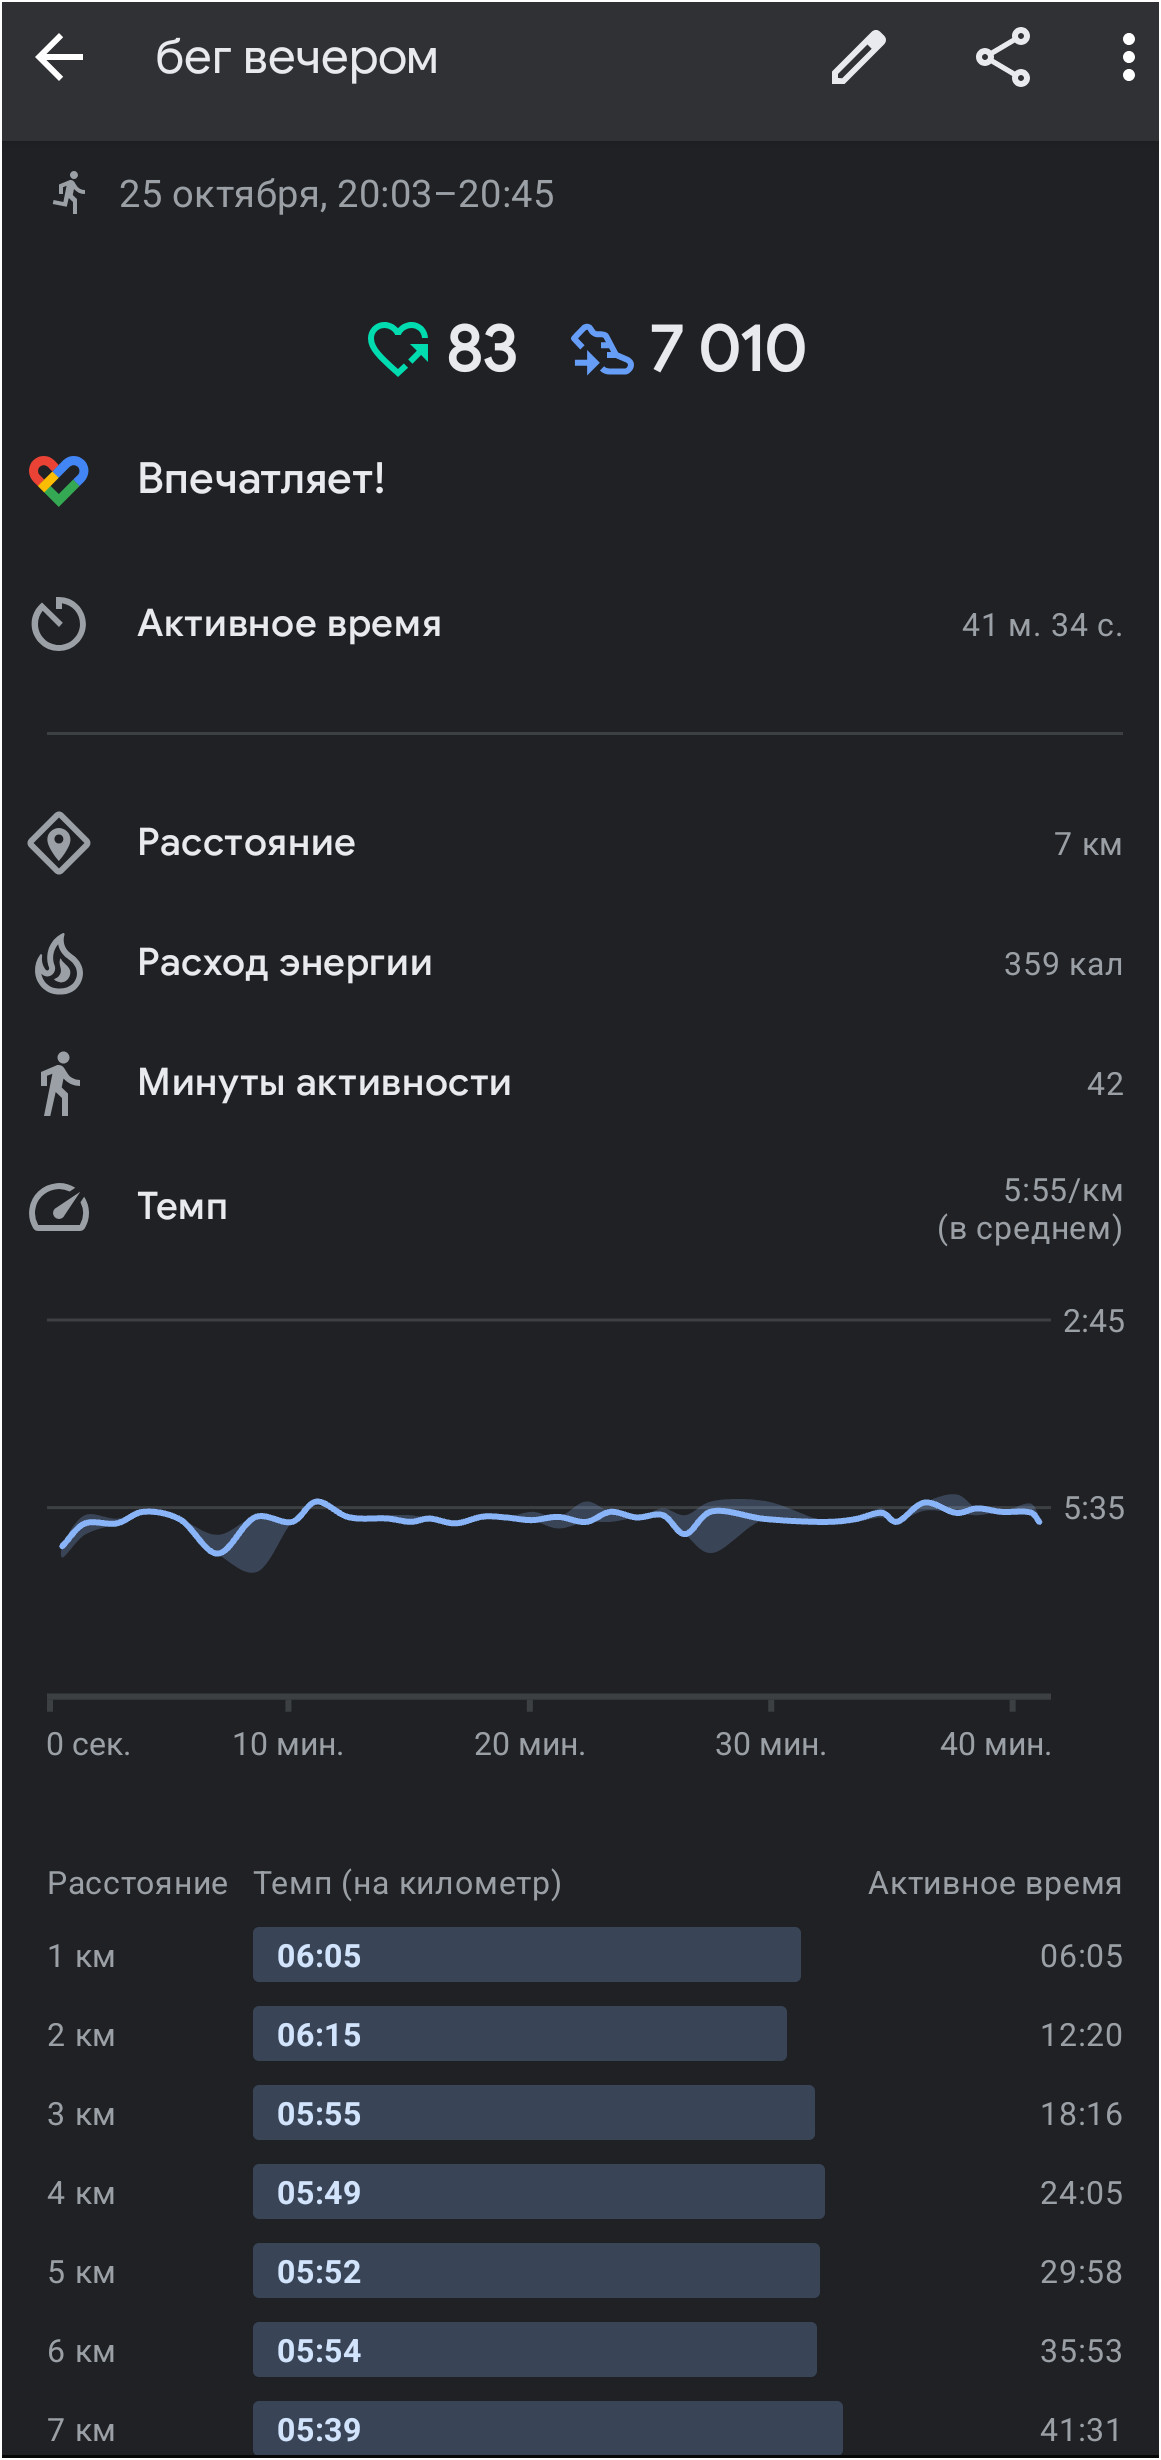Open the pencil edit icon
Image resolution: width=1161 pixels, height=2460 pixels.
coord(859,57)
